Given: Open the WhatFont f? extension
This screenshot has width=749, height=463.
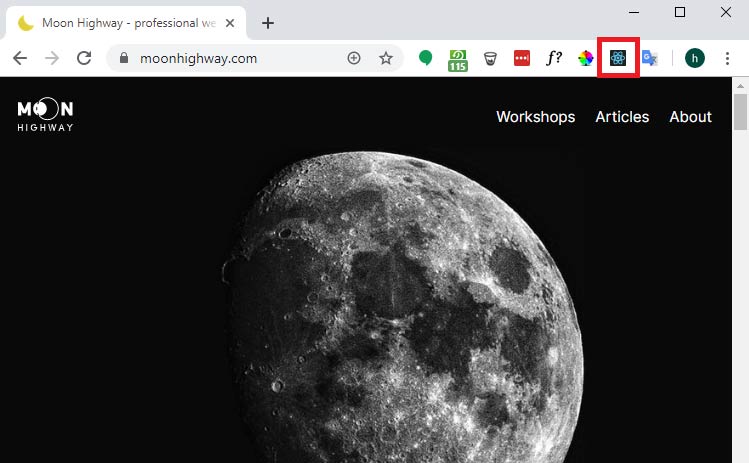Looking at the screenshot, I should point(554,58).
